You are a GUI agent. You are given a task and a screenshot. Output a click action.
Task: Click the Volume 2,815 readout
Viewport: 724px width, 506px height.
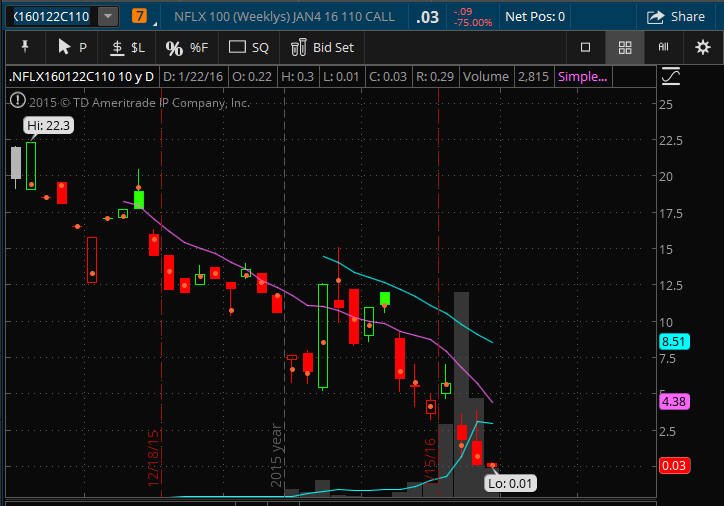pos(506,77)
